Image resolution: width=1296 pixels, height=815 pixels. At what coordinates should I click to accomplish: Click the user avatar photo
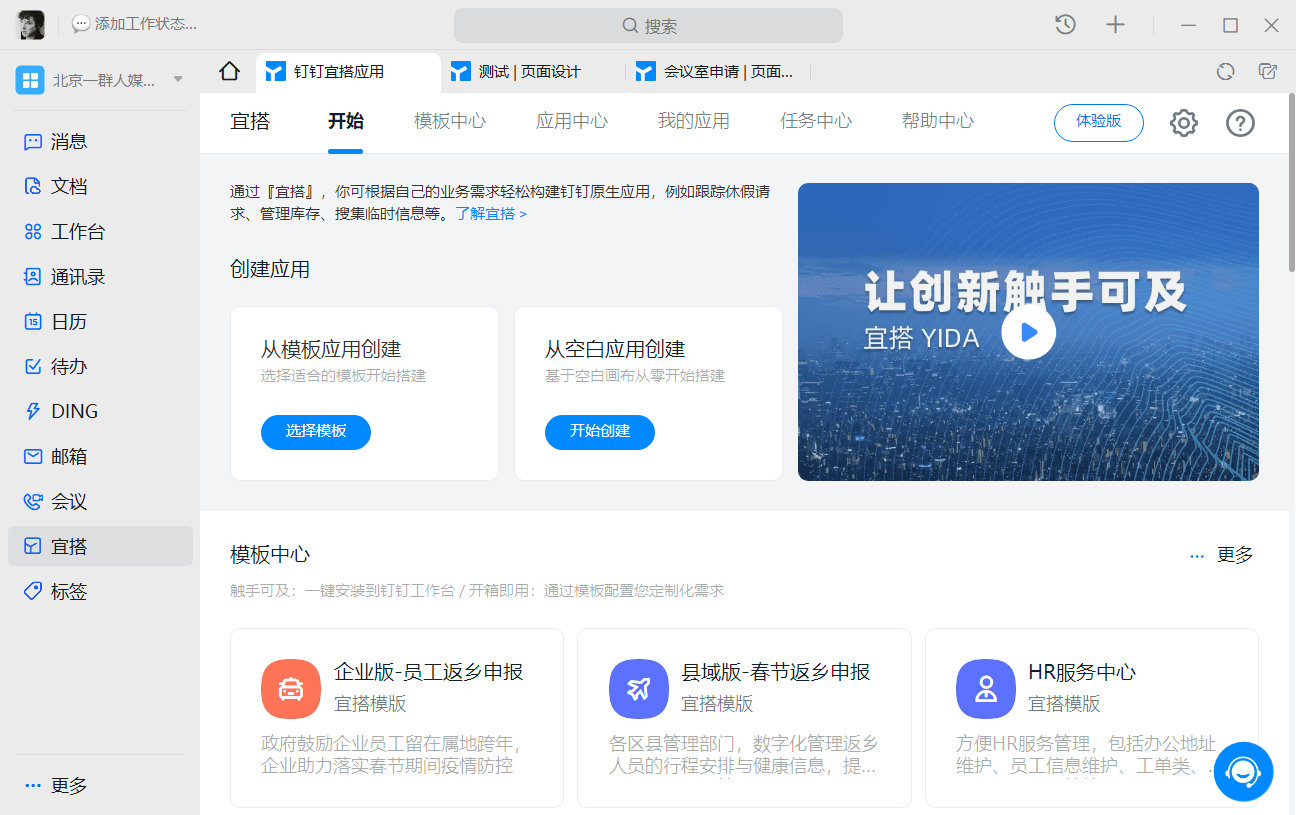(x=31, y=25)
